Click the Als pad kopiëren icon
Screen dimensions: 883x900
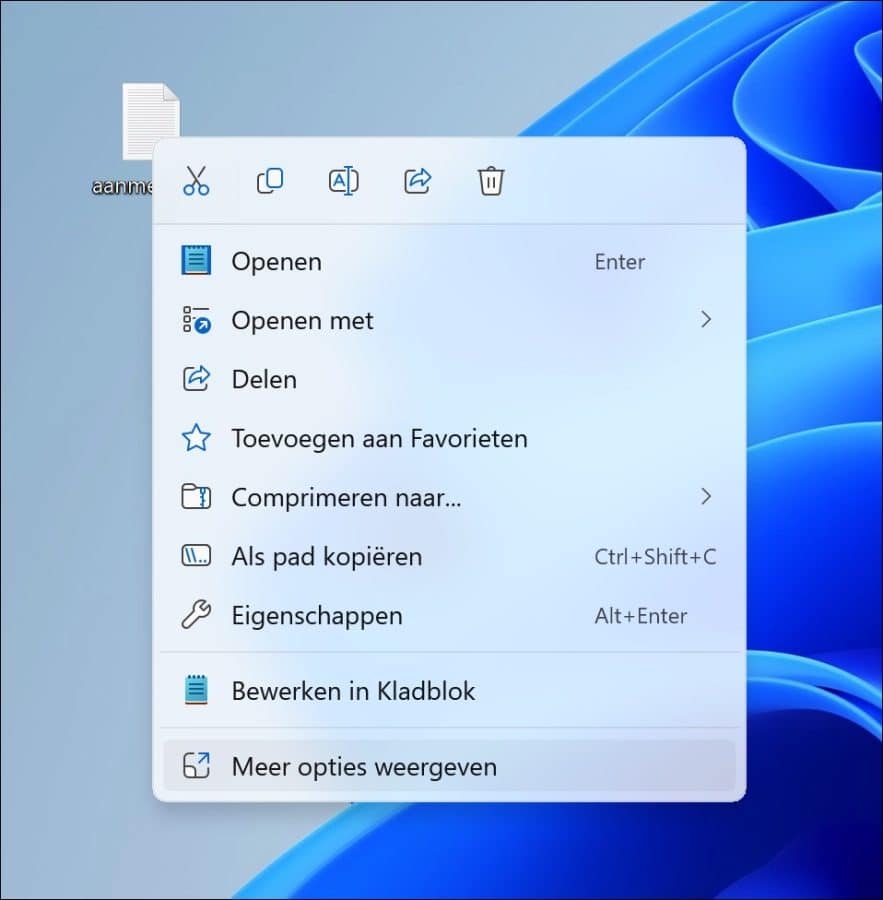click(x=197, y=557)
